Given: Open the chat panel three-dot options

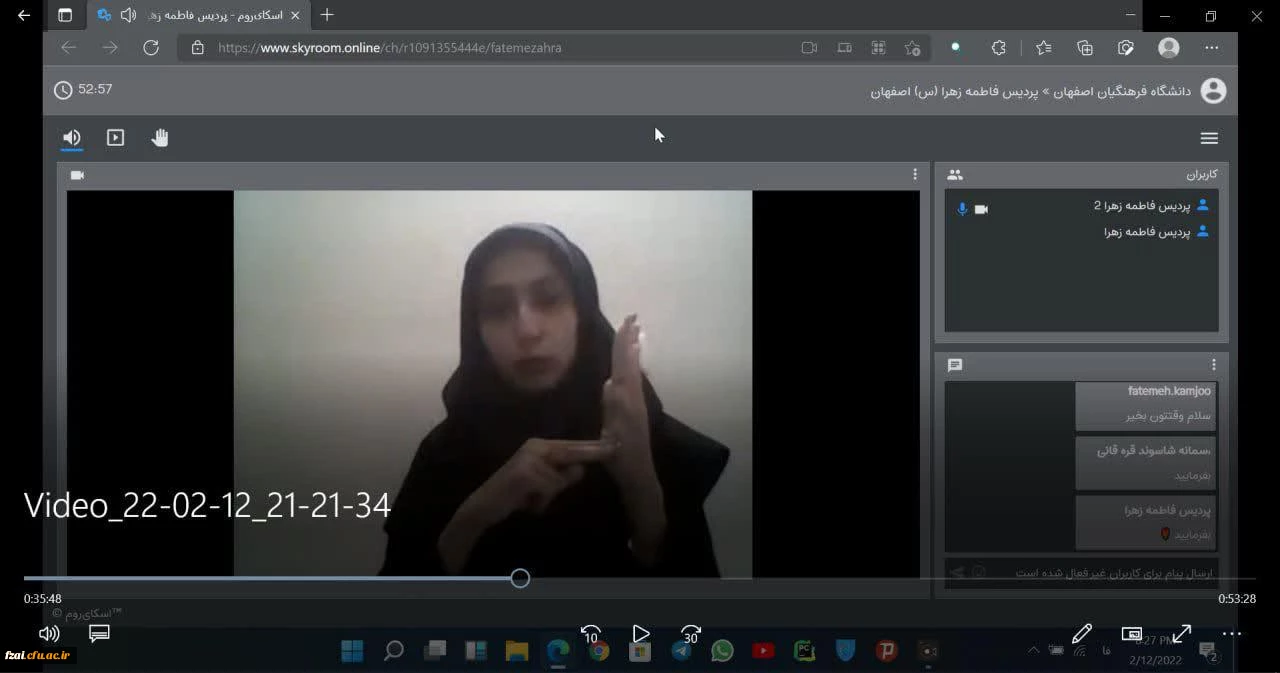Looking at the screenshot, I should point(1214,365).
